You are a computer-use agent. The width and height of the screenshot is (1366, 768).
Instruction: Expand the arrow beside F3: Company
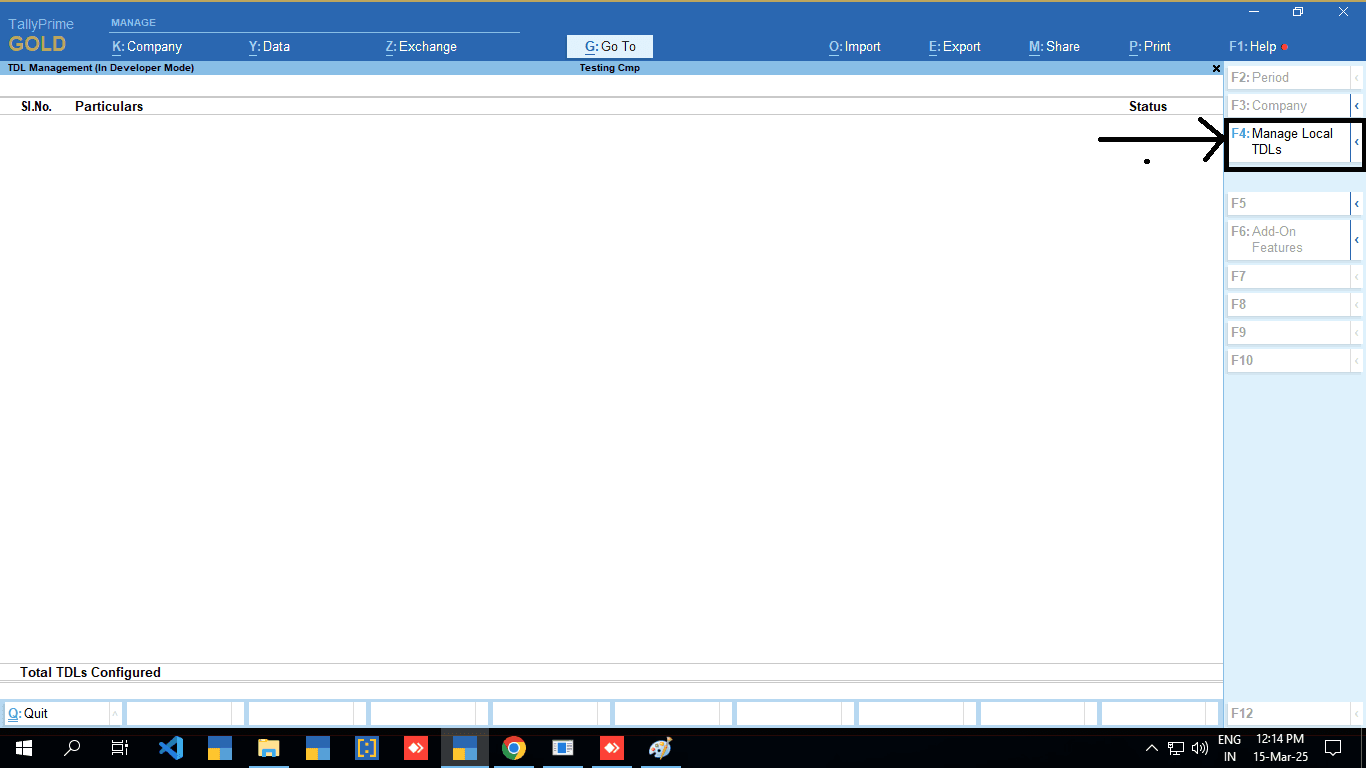click(1357, 105)
